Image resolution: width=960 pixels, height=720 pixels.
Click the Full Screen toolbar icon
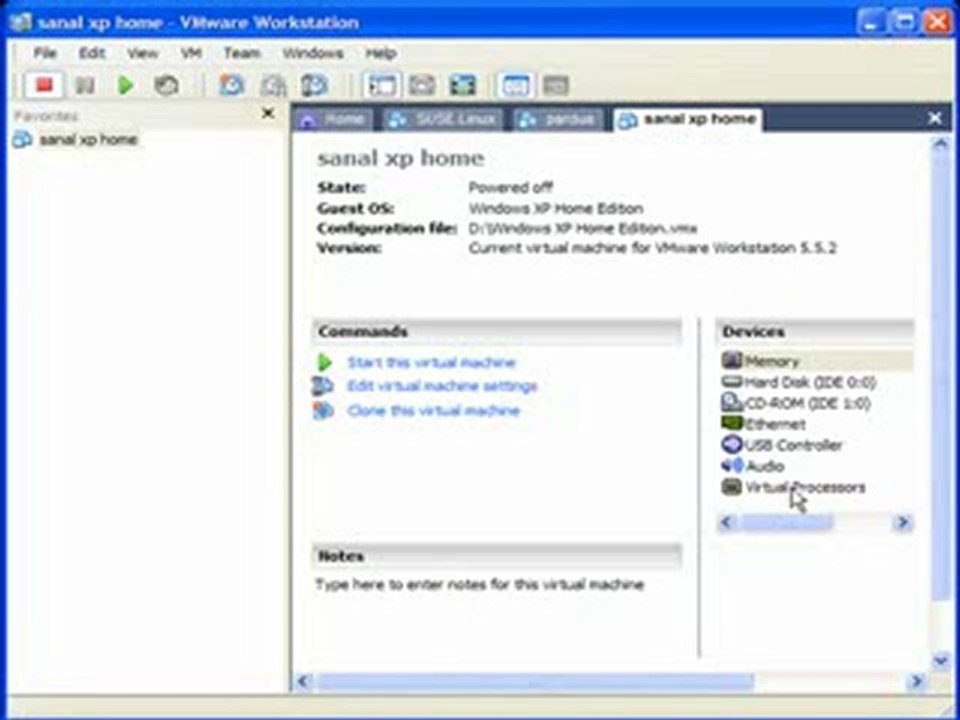point(463,86)
